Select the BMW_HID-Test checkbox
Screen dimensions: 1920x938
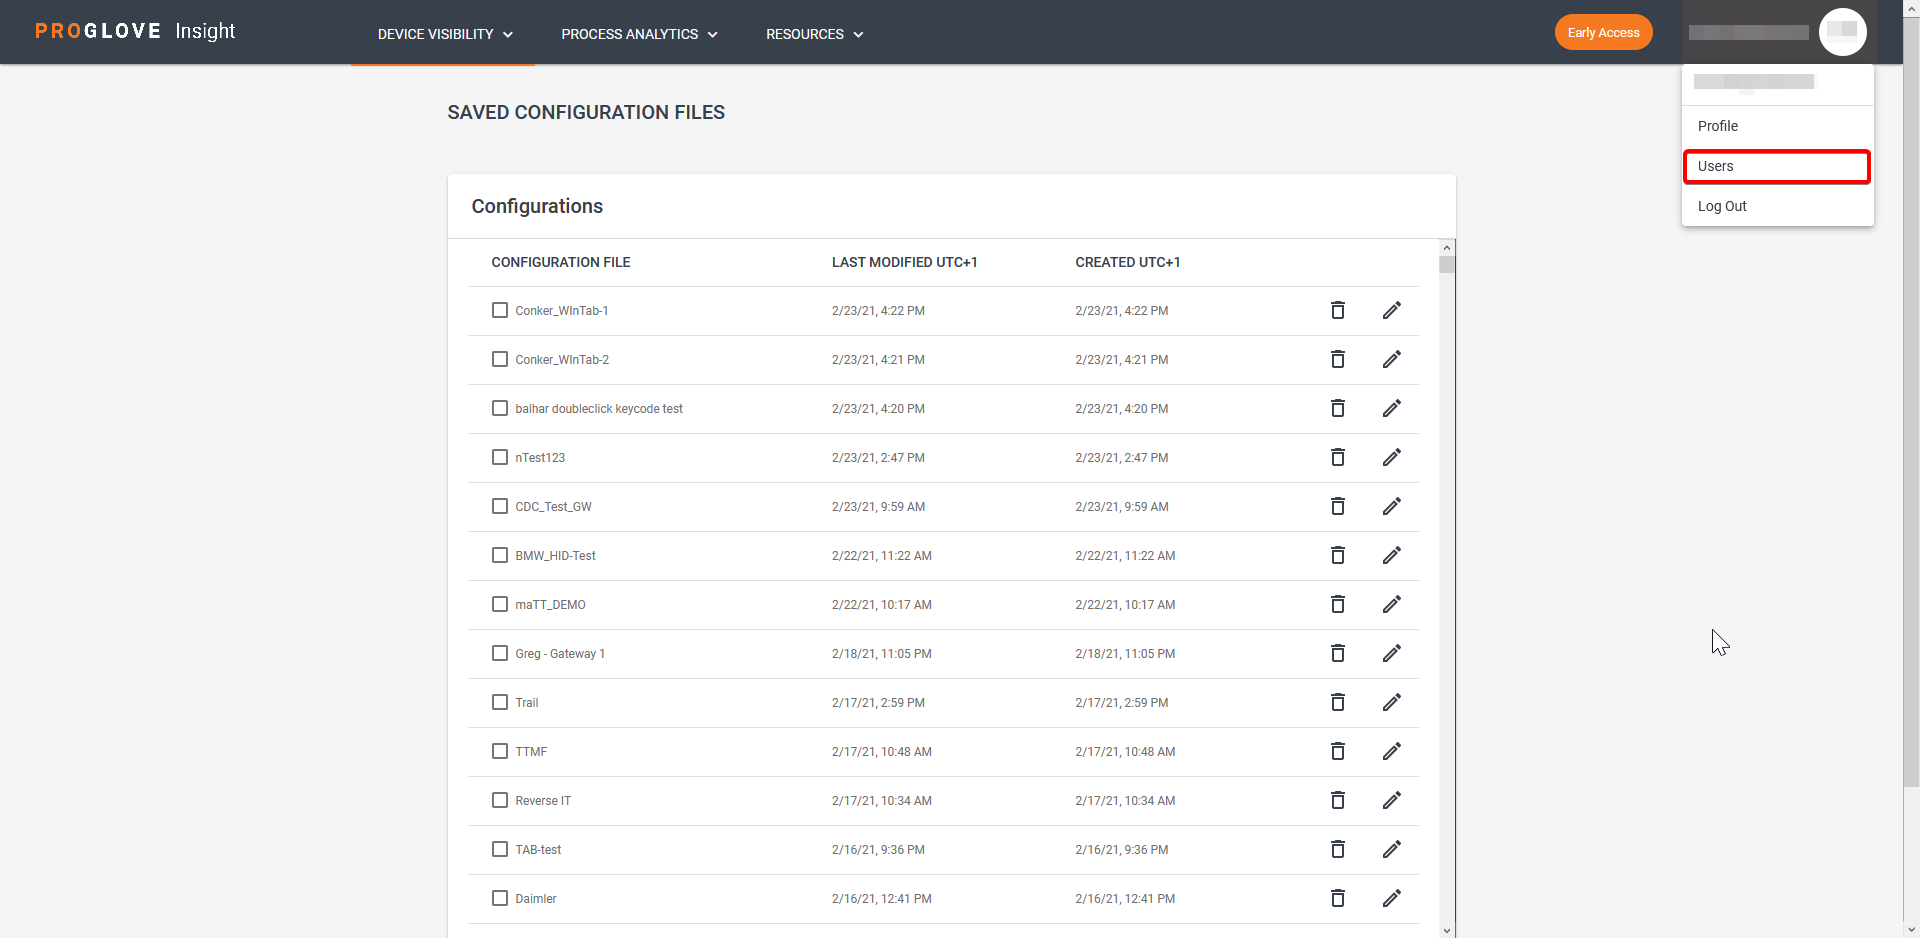(500, 555)
